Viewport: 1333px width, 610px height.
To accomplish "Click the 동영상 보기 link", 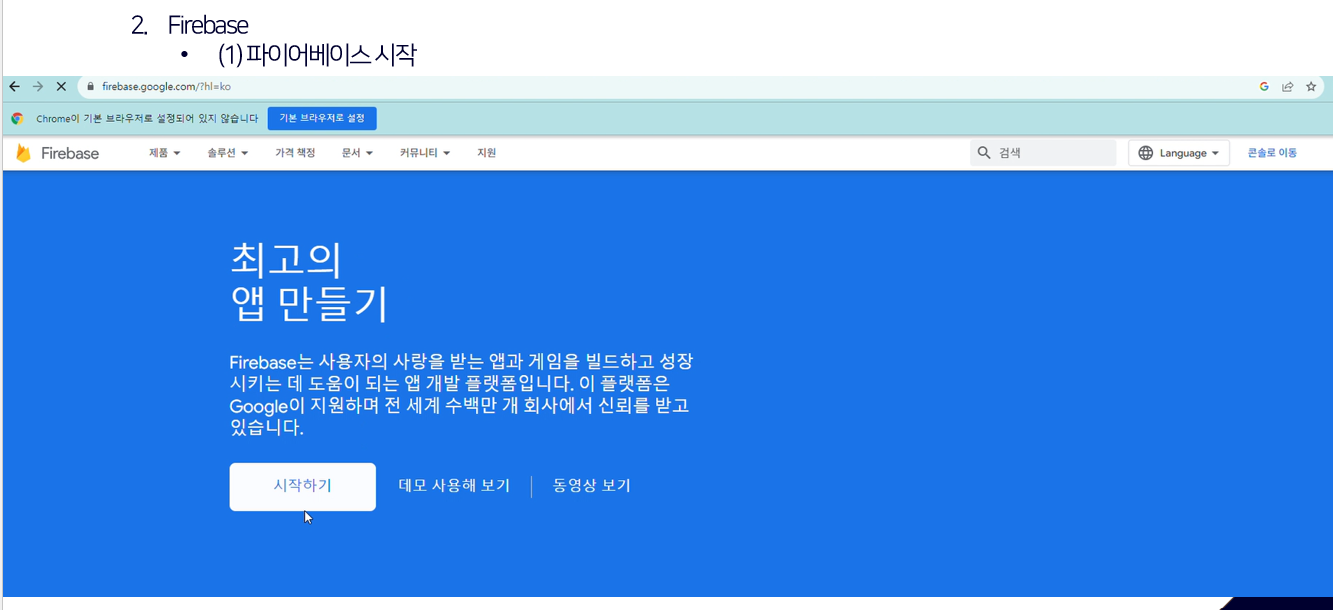I will tap(592, 486).
